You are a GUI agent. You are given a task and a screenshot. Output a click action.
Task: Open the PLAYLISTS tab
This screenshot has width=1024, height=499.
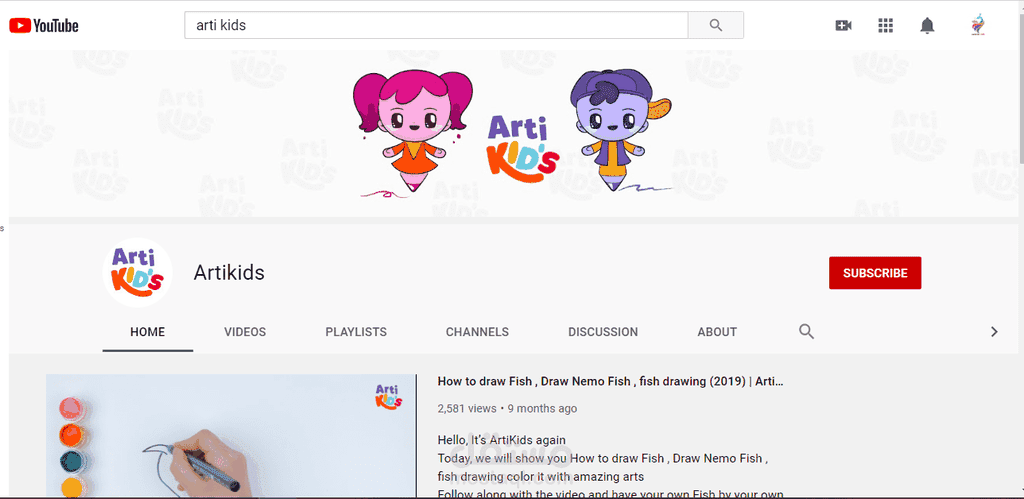coord(356,332)
